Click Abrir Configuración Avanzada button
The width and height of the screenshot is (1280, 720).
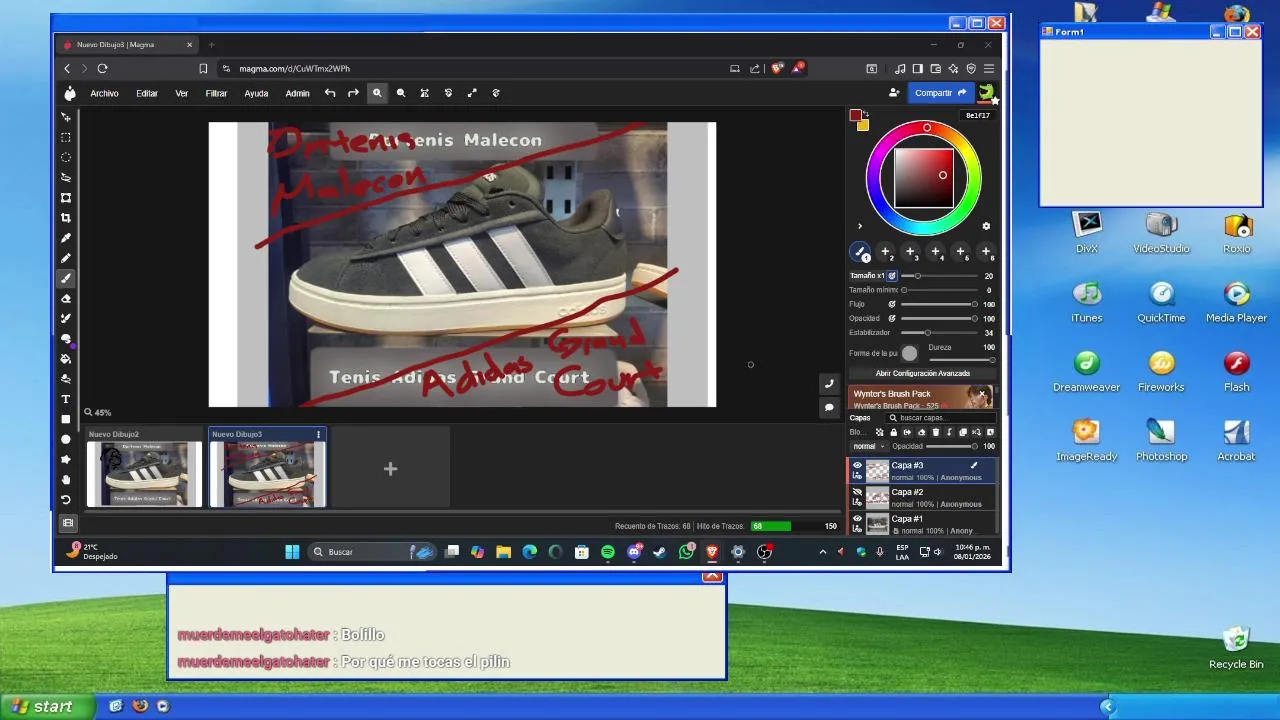click(x=923, y=373)
